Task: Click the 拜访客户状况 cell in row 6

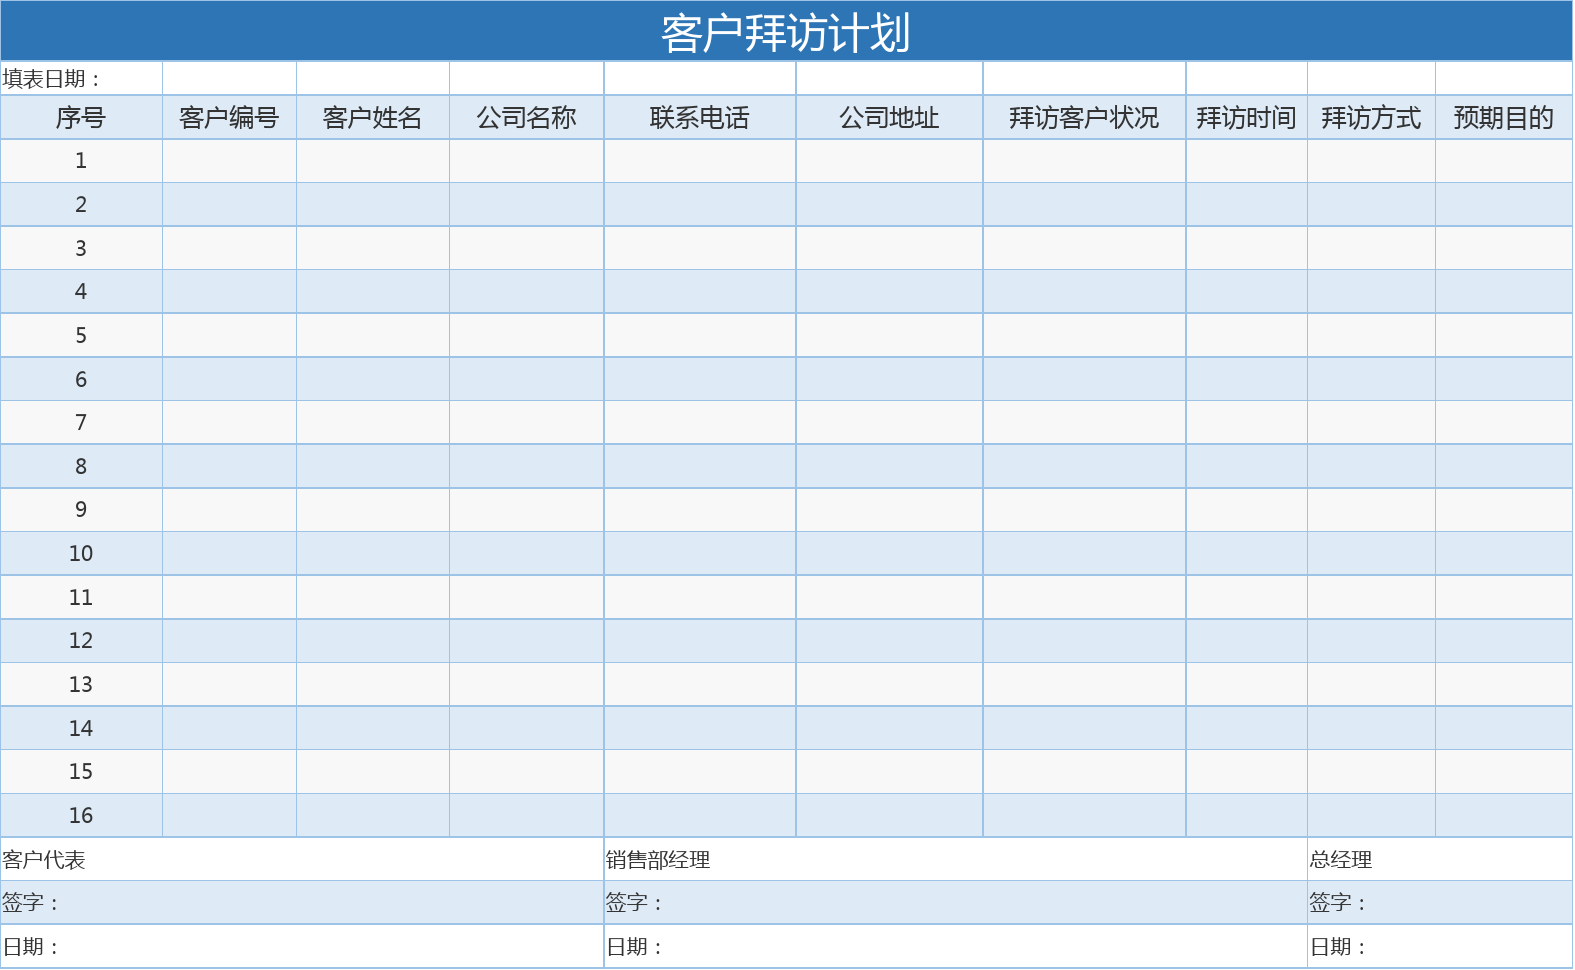Action: click(x=1085, y=379)
